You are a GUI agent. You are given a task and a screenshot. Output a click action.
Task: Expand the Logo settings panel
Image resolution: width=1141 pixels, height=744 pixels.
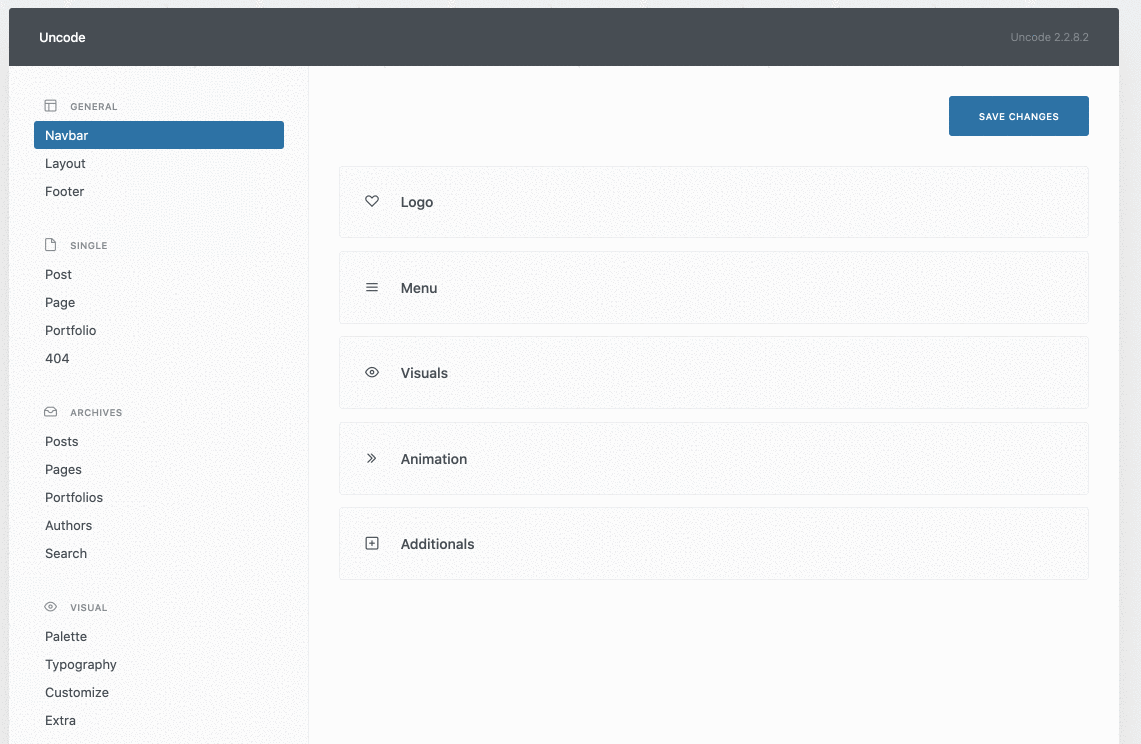coord(714,201)
